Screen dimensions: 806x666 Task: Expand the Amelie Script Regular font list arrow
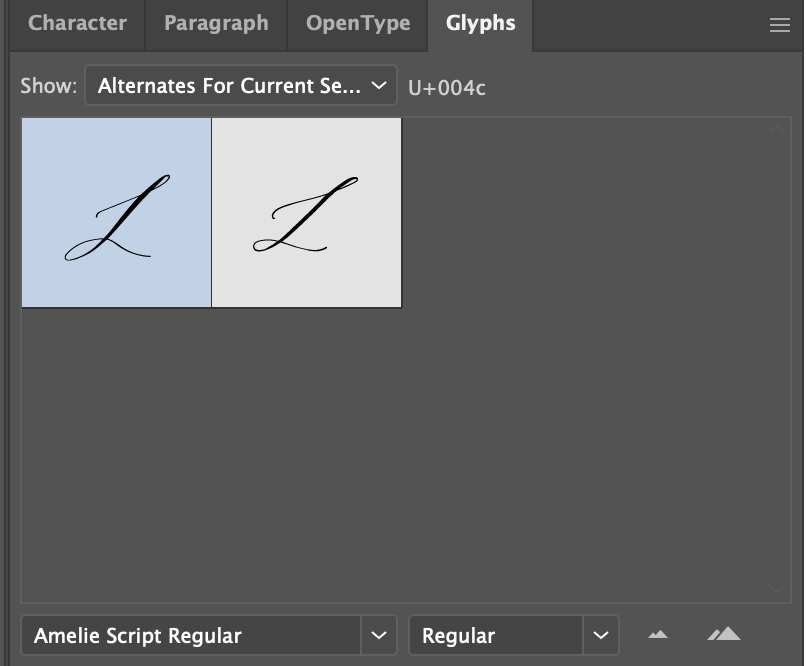tap(379, 635)
